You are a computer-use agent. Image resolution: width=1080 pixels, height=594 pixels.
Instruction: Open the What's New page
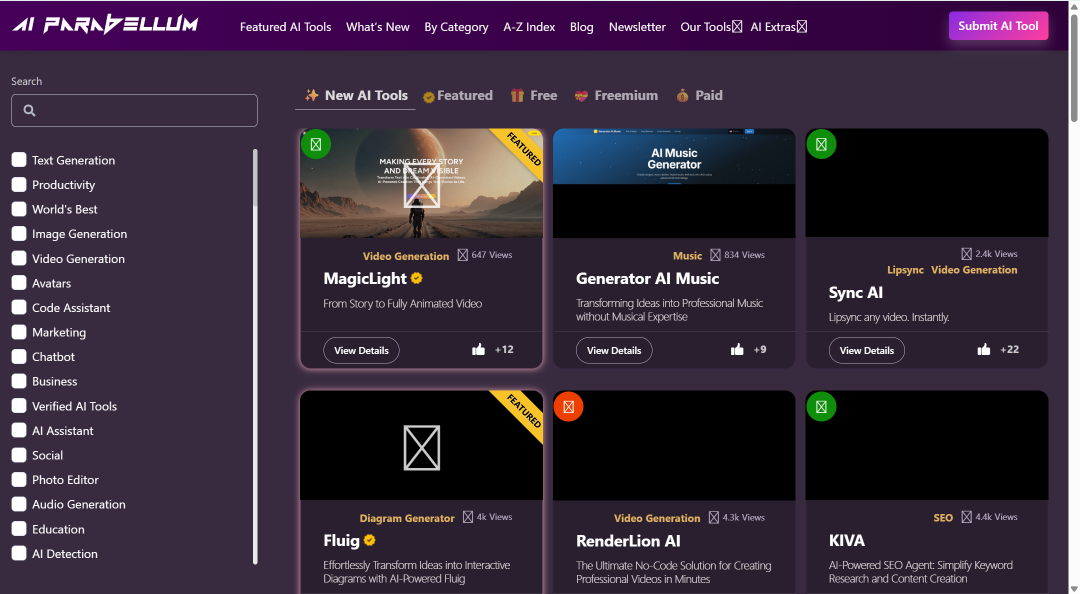tap(377, 27)
